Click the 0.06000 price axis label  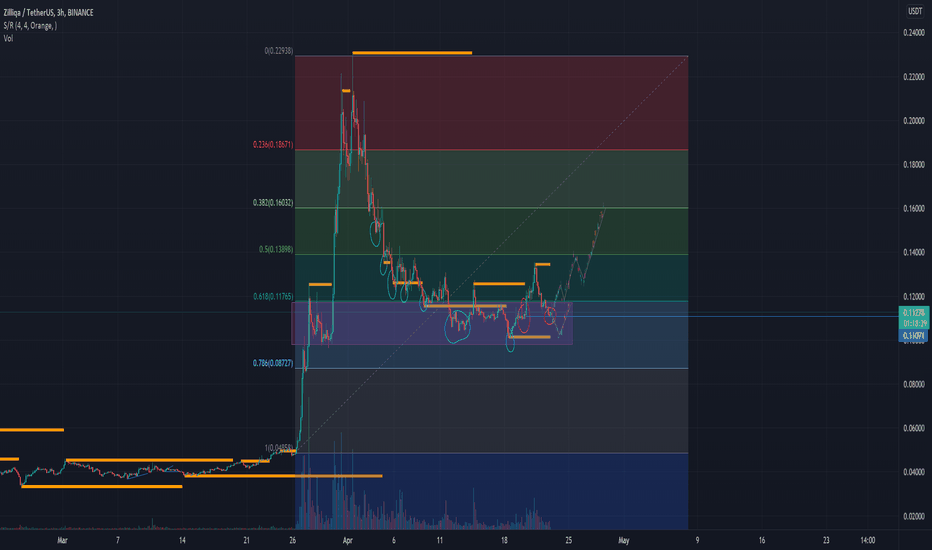click(914, 429)
